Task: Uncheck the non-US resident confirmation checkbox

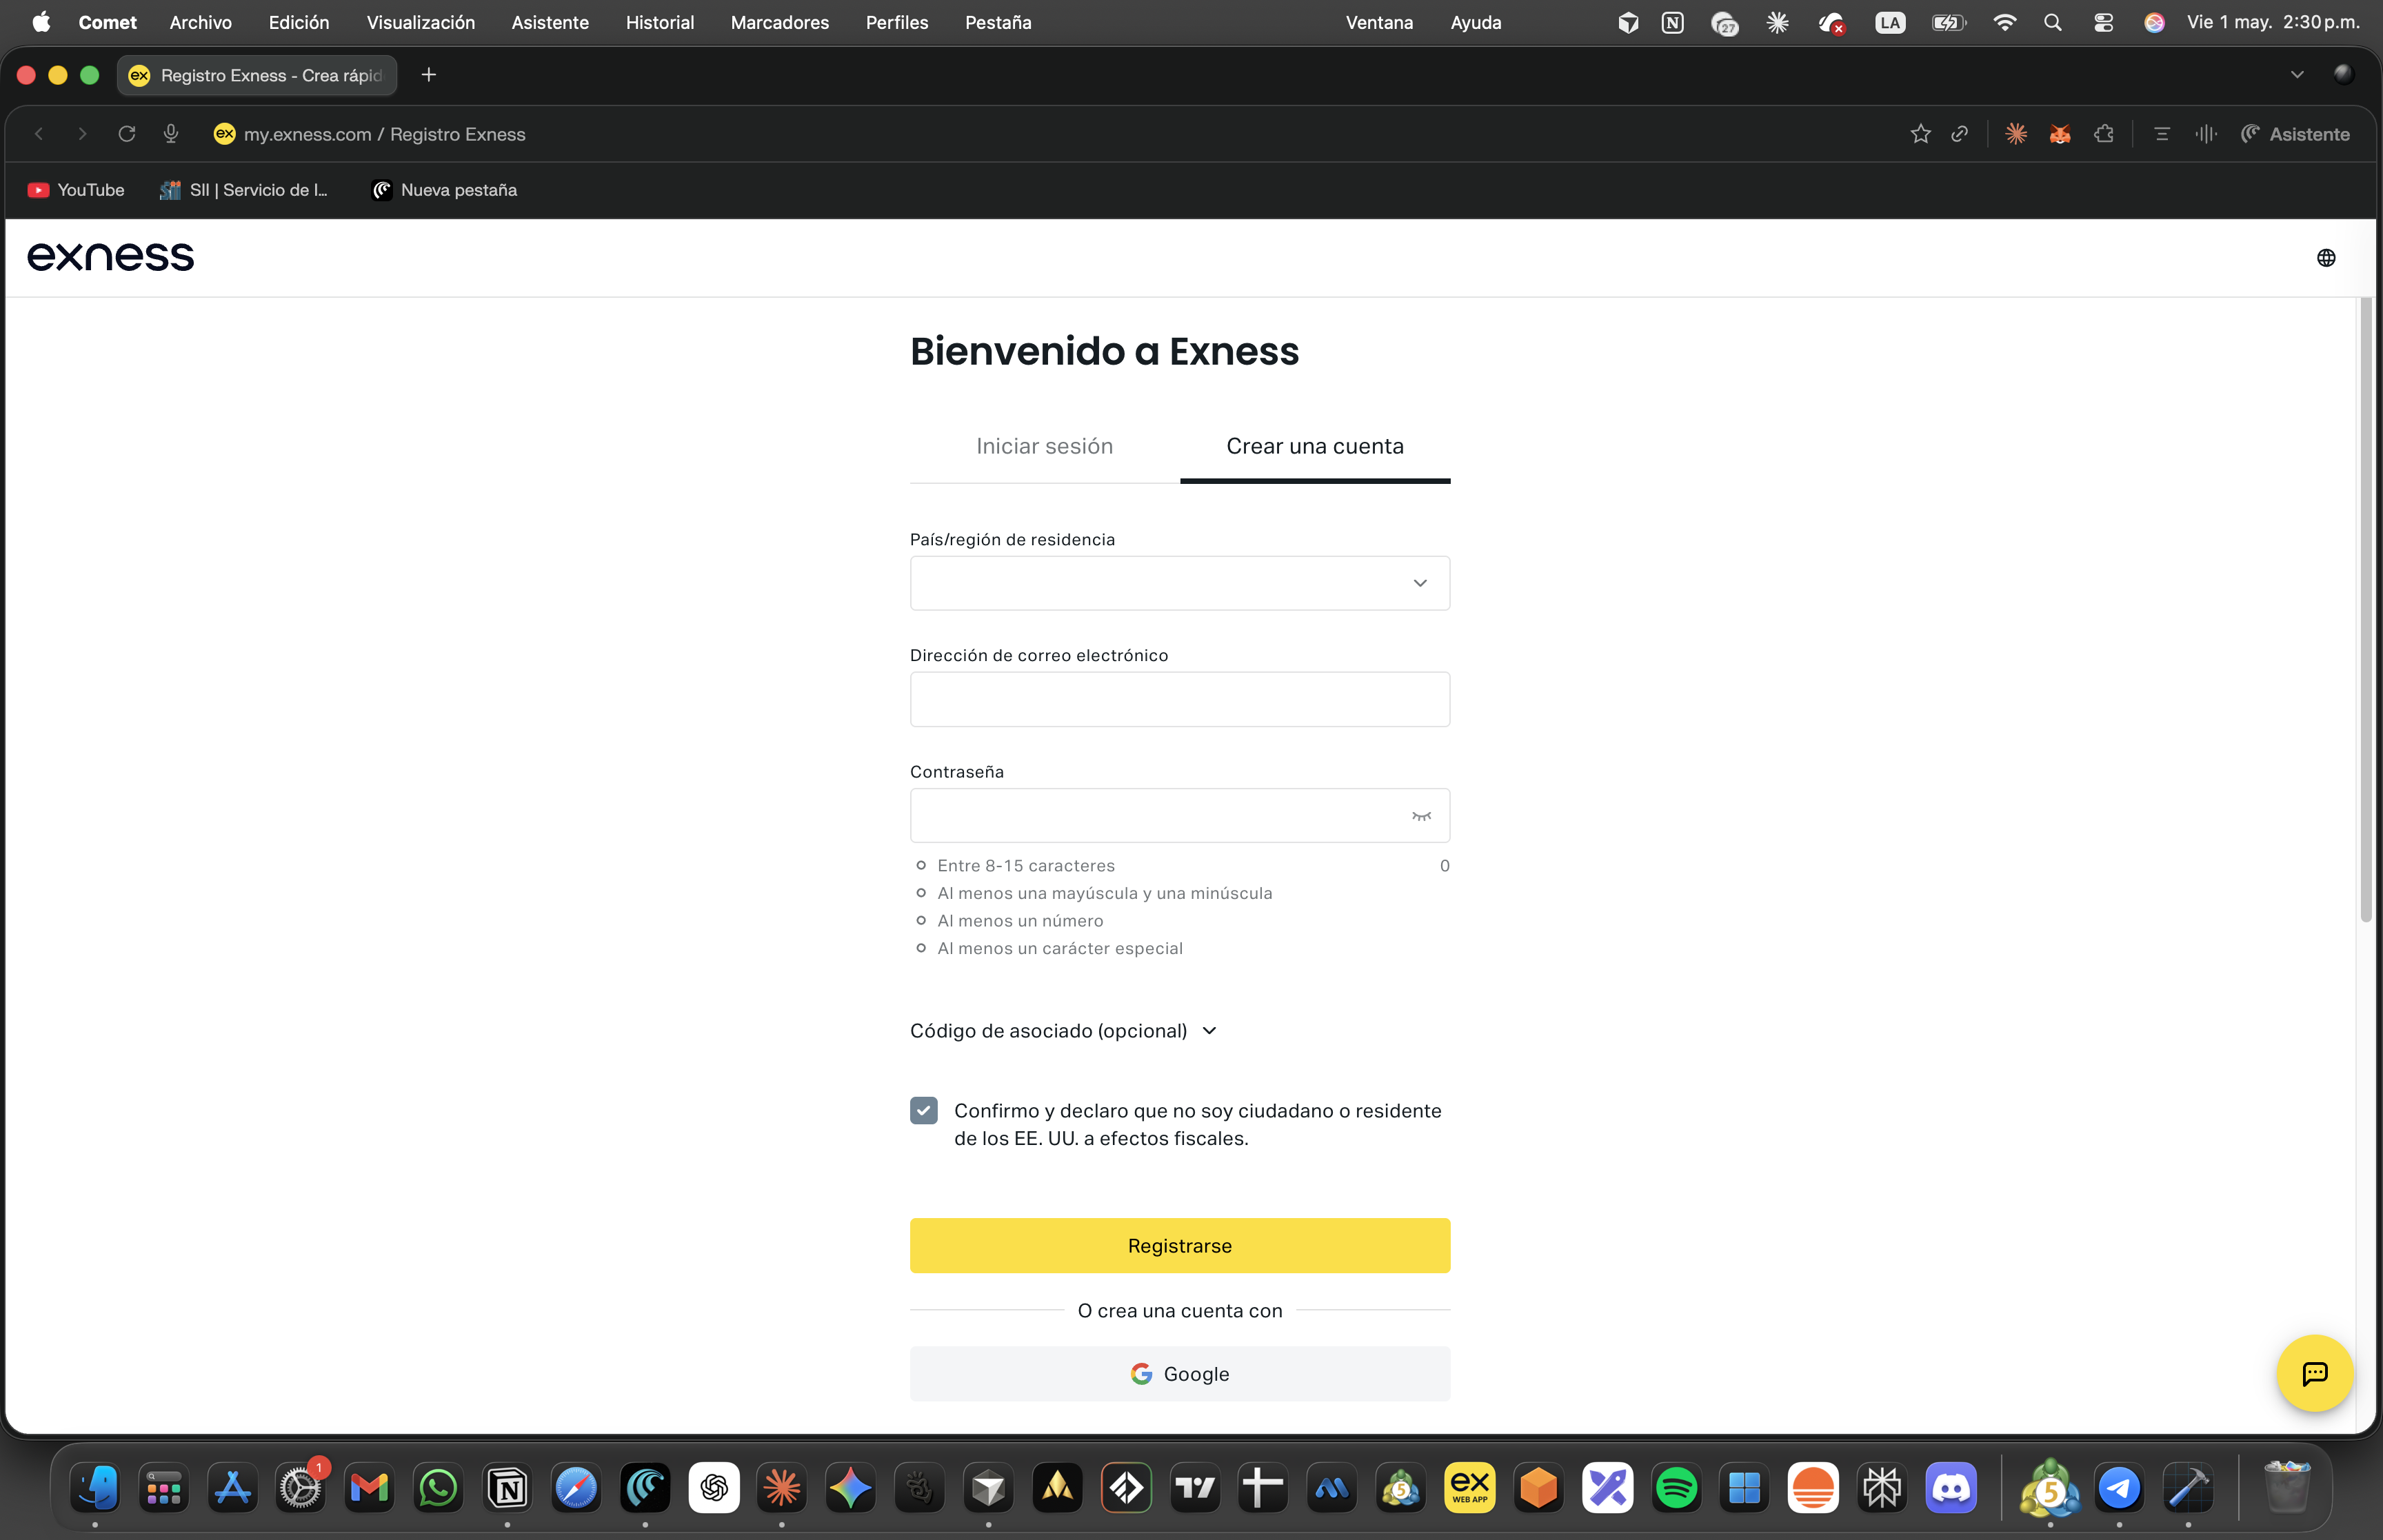Action: 924,1110
